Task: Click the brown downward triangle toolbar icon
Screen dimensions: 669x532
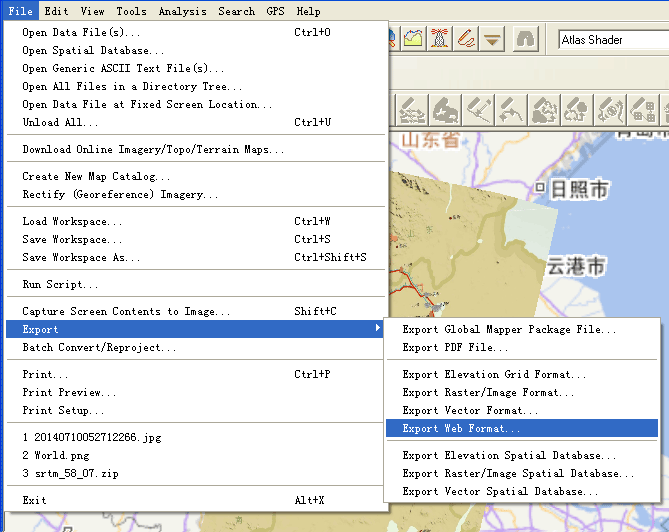Action: (492, 39)
